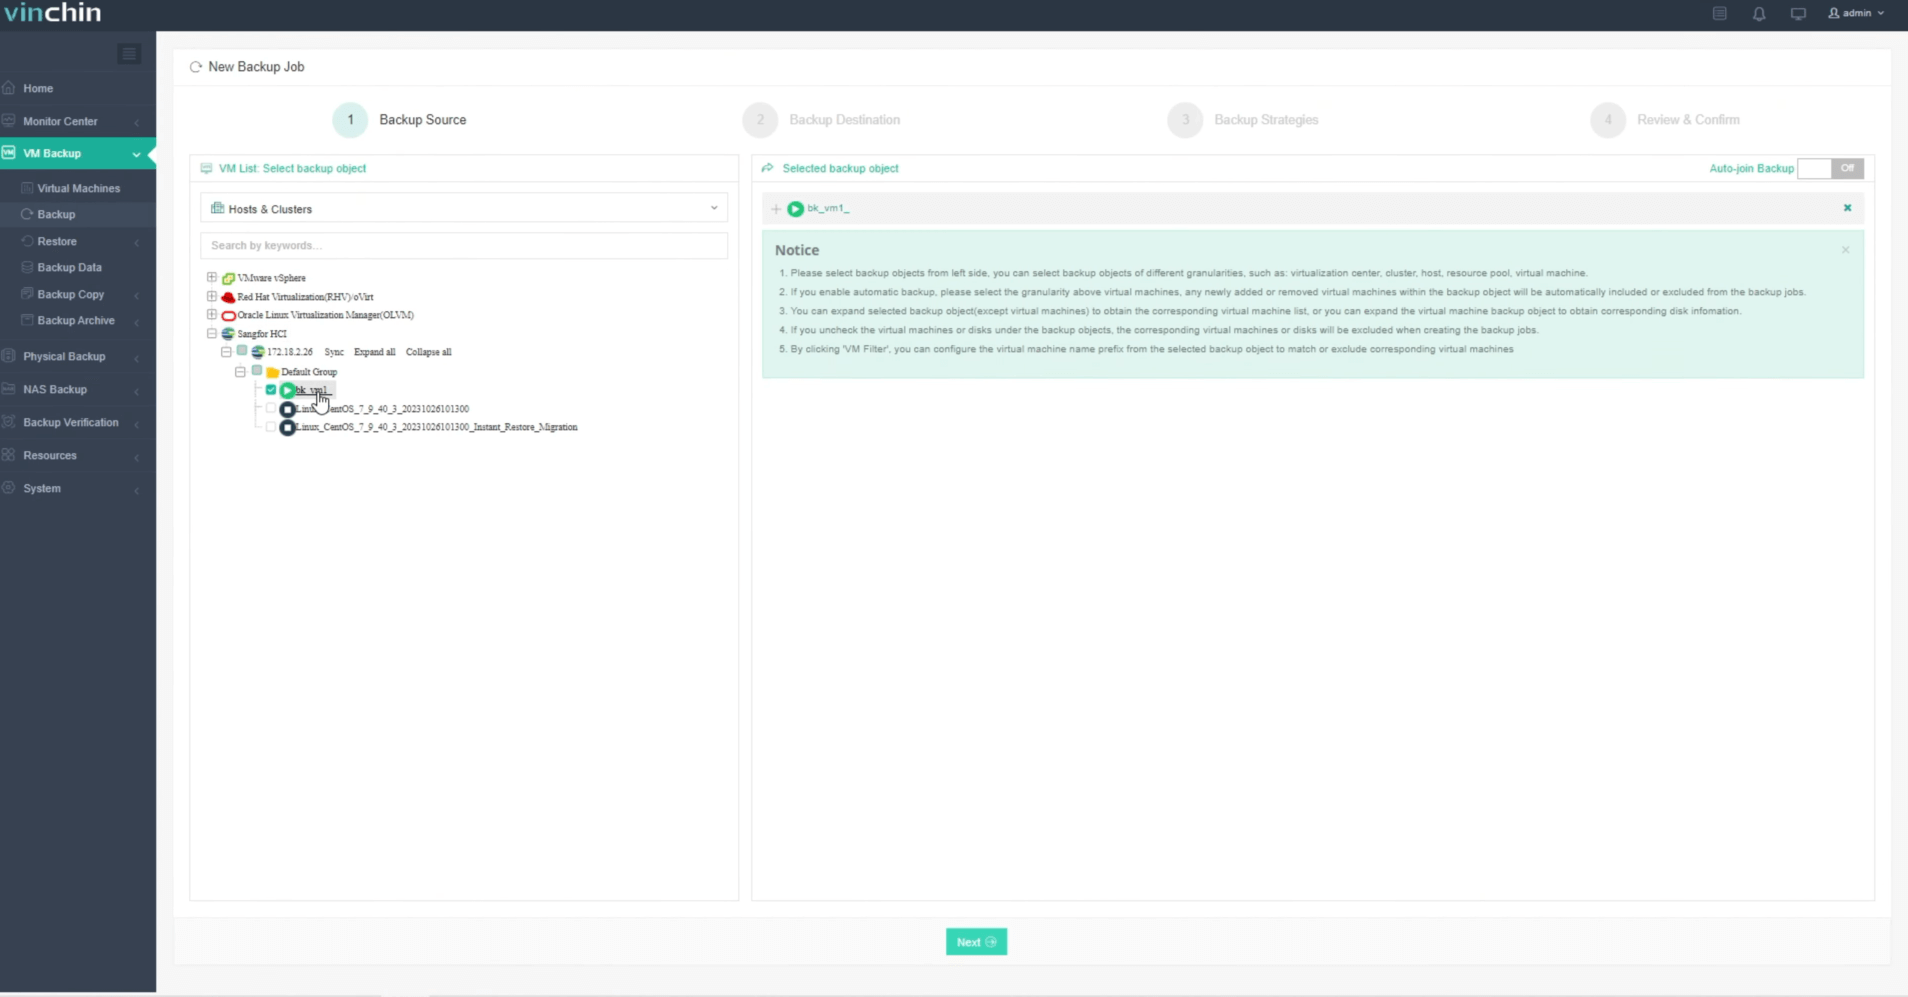
Task: Click the Selected backup object arrow icon
Action: (768, 168)
